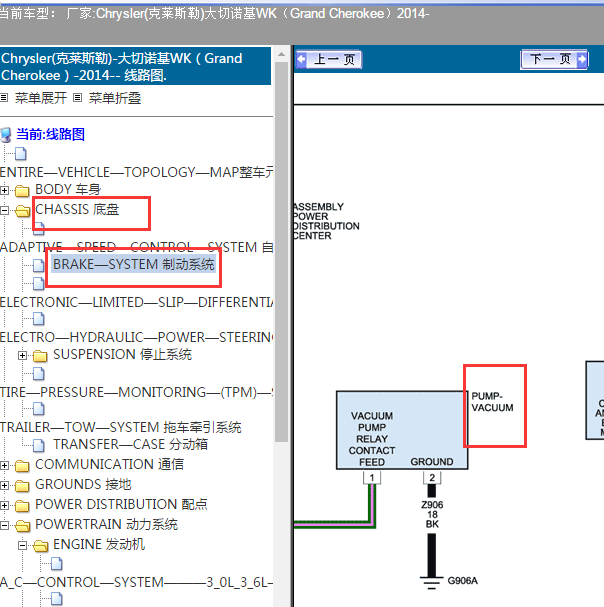
Task: Open BRAKE—SYSTEM 制动系统 diagram
Action: pos(134,264)
